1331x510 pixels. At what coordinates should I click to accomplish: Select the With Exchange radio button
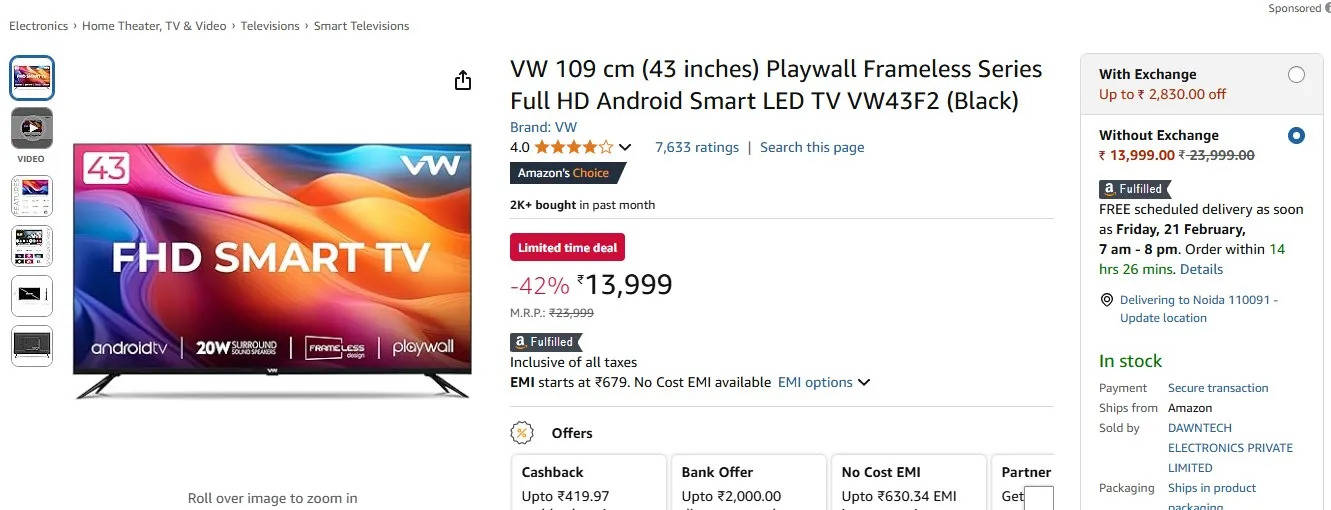coord(1296,75)
